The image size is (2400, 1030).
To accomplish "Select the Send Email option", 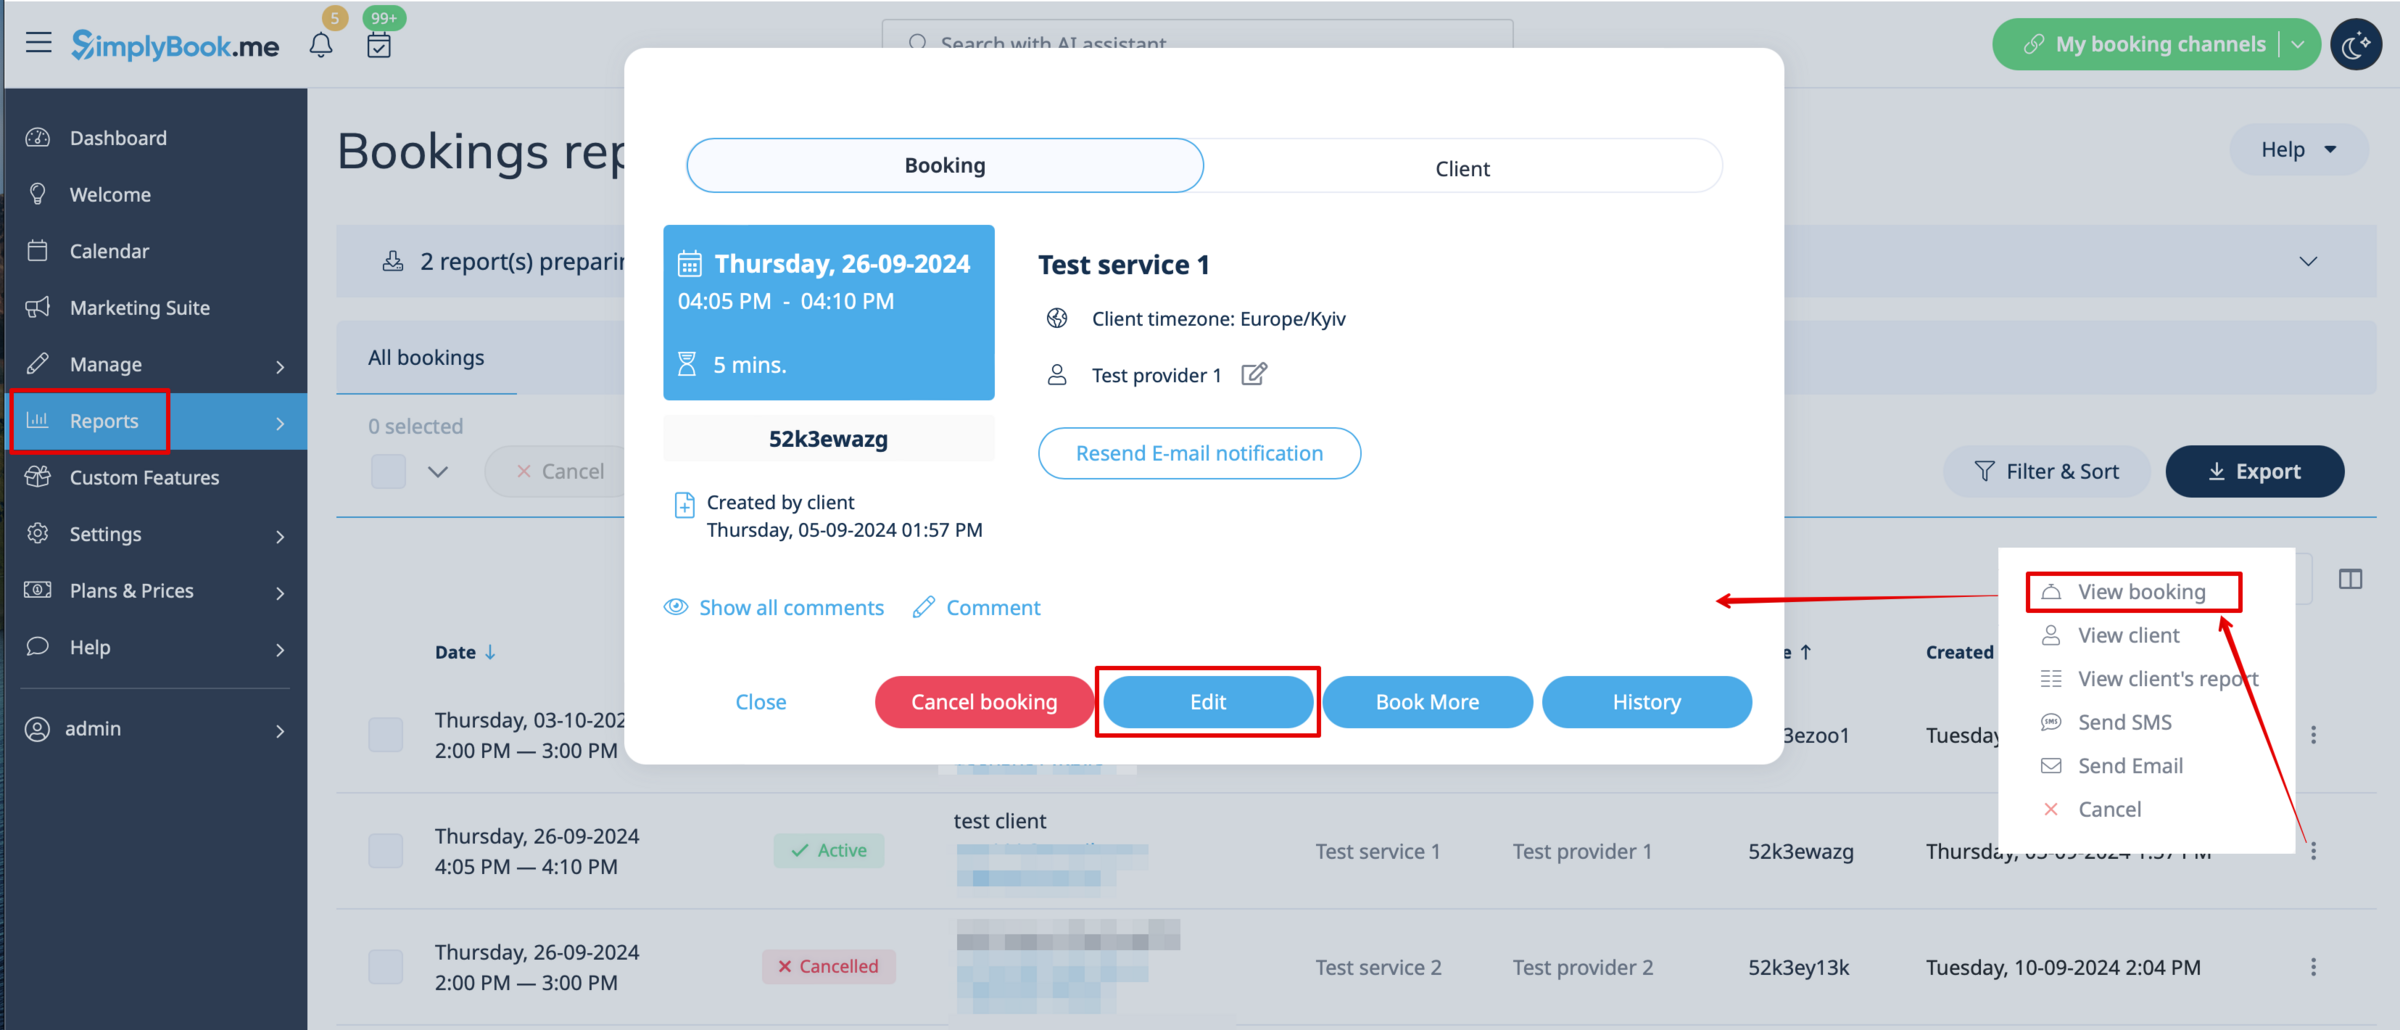I will 2130,765.
